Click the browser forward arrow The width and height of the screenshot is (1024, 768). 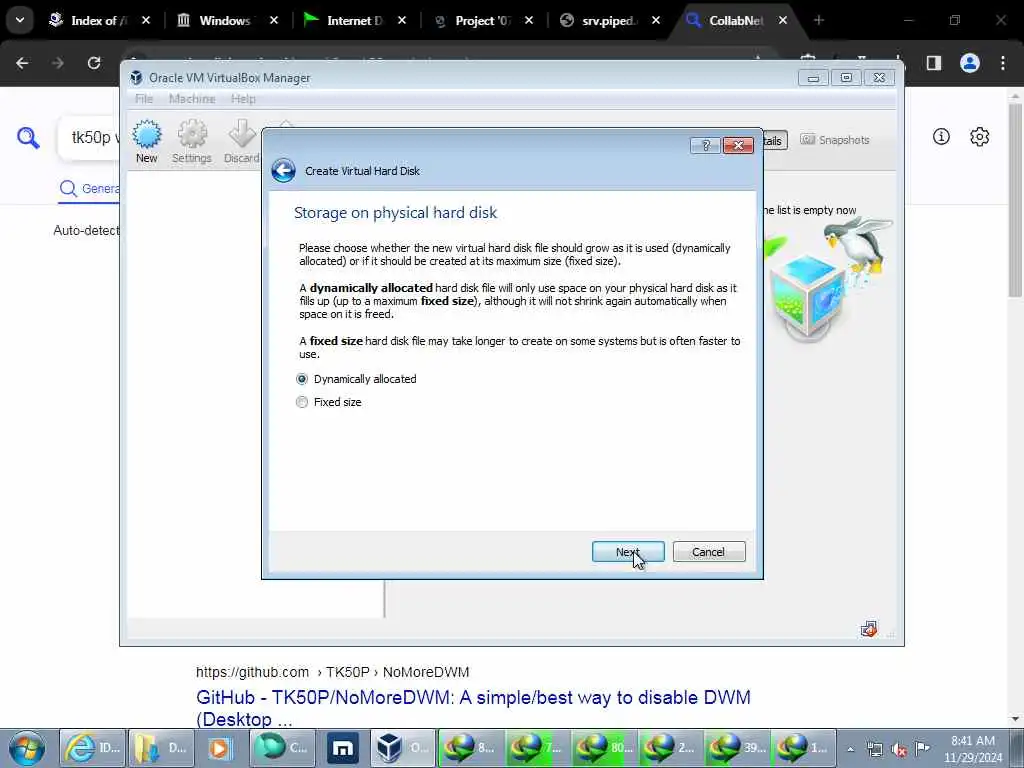click(x=58, y=63)
